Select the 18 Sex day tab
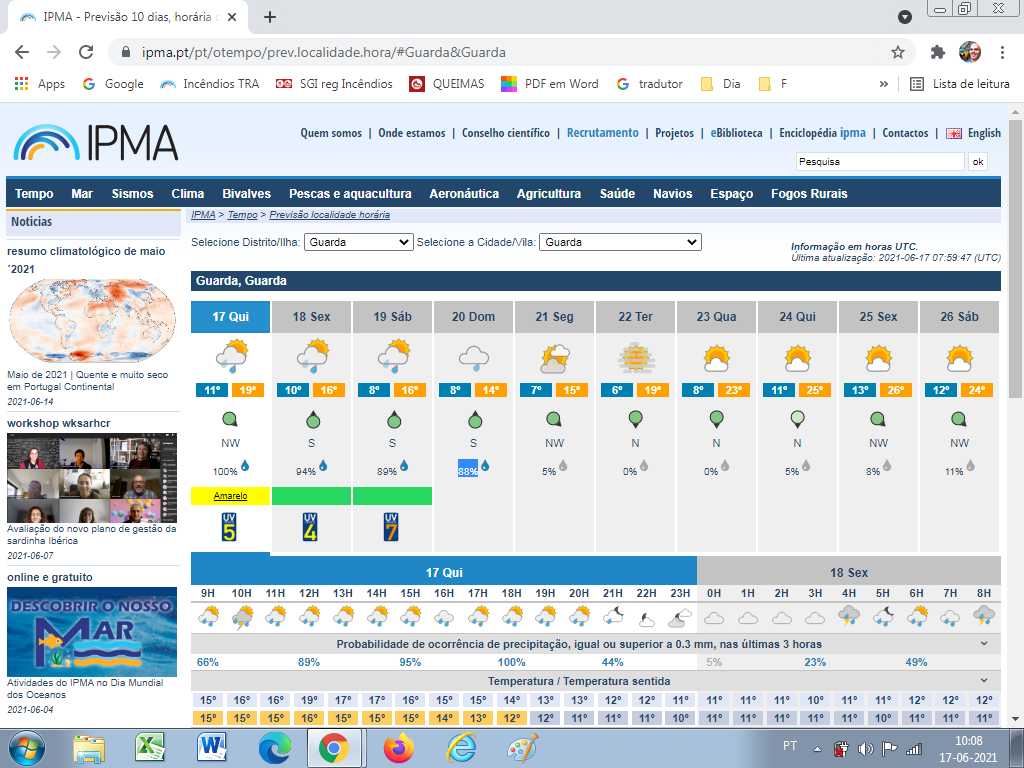The height and width of the screenshot is (768, 1024). coord(312,317)
